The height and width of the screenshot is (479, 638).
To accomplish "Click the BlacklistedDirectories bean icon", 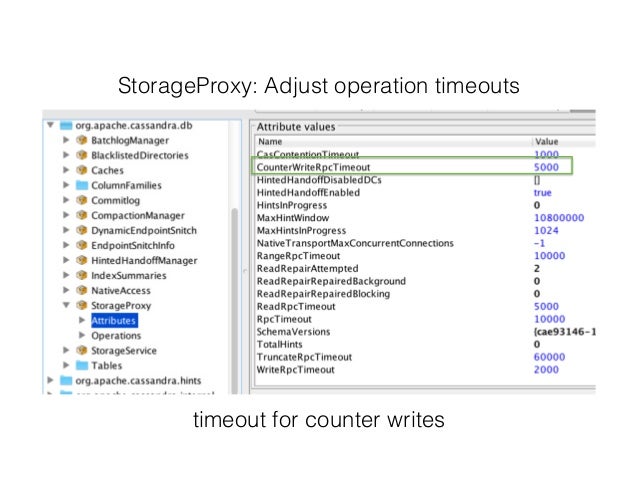I will pyautogui.click(x=82, y=155).
